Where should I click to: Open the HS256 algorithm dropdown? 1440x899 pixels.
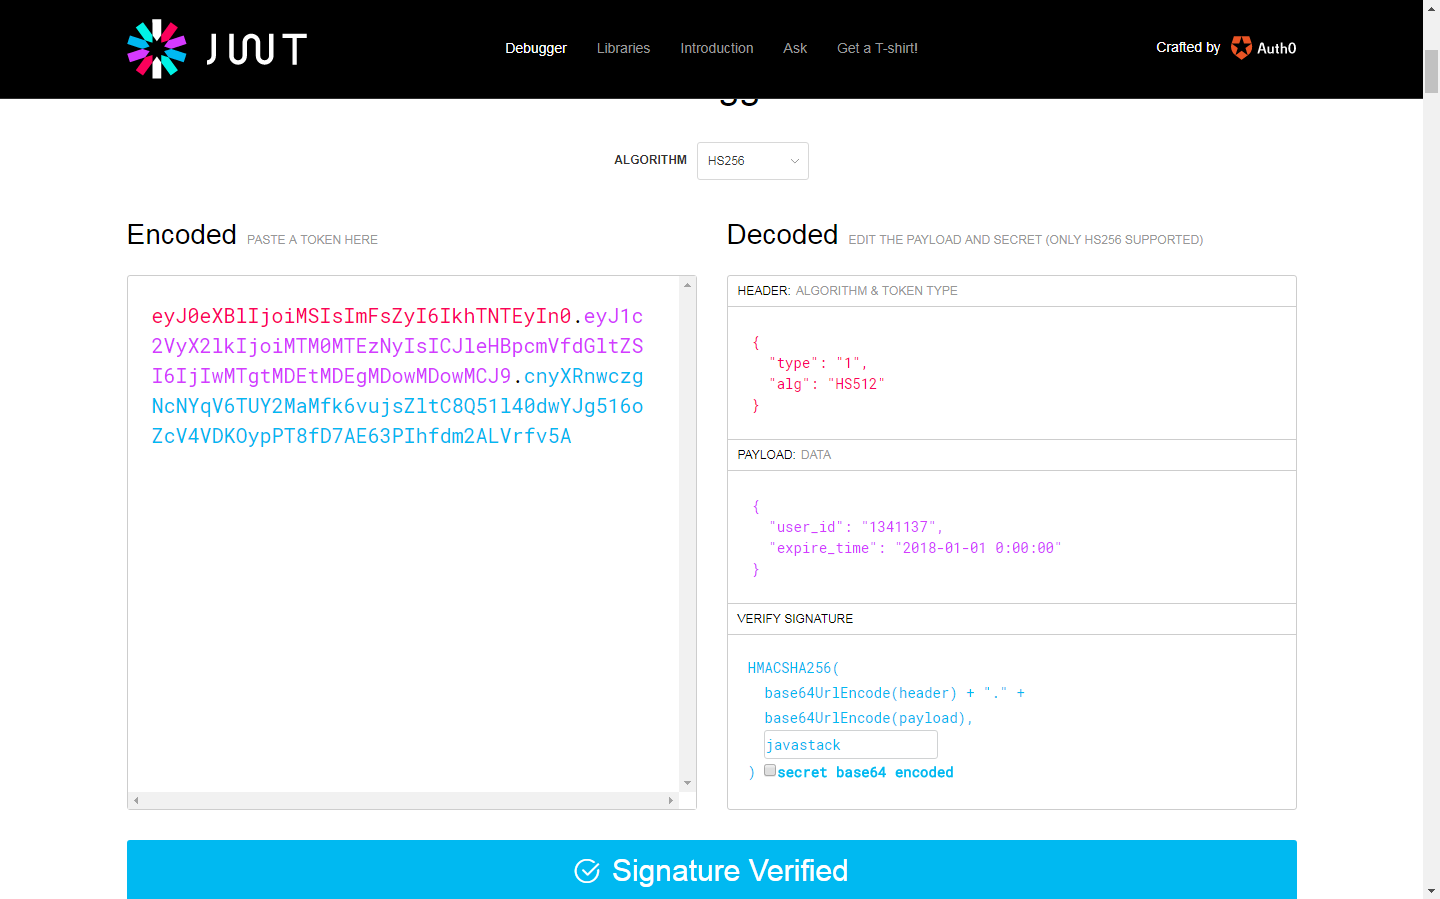tap(752, 161)
